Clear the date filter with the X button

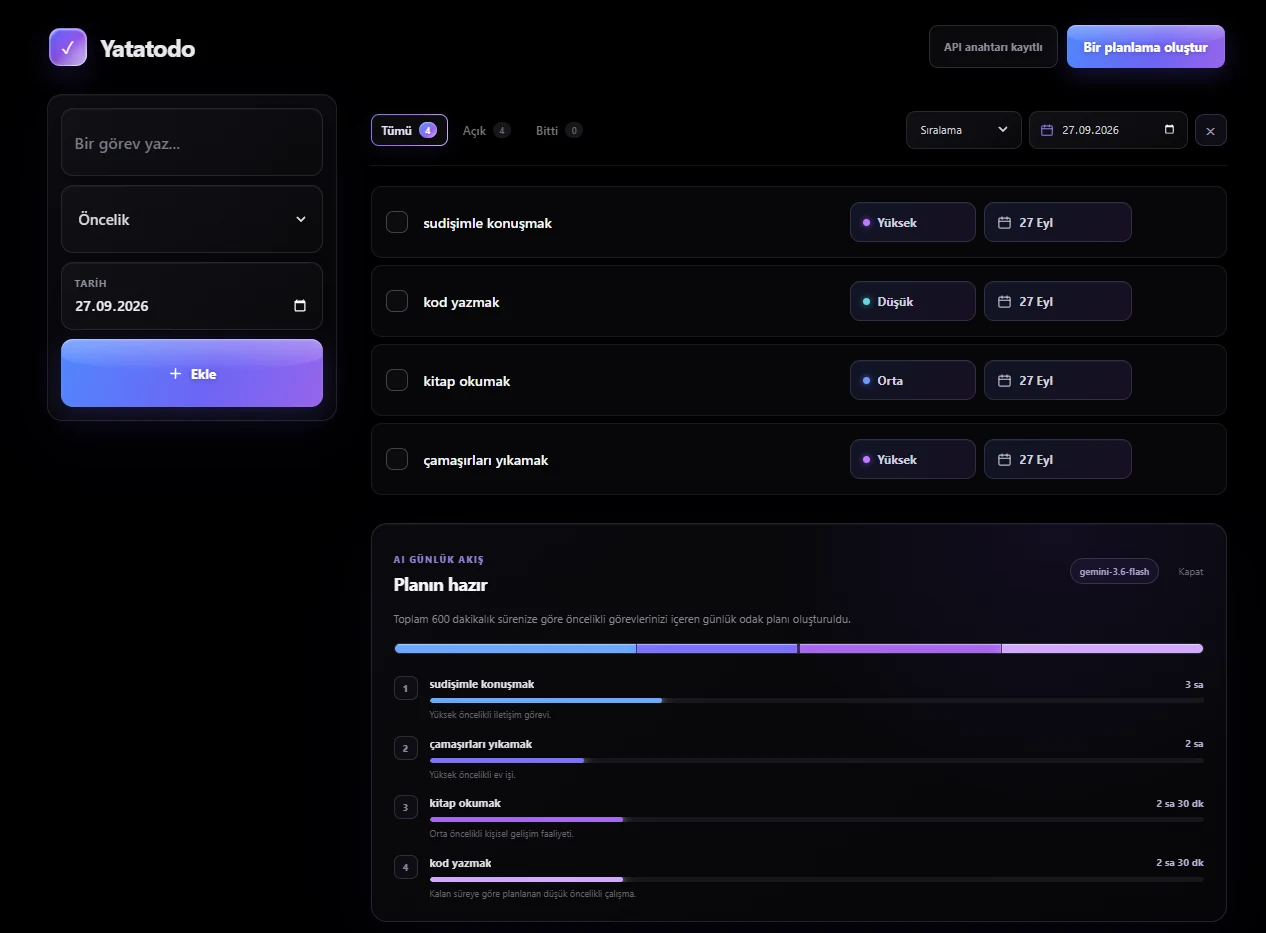coord(1210,130)
